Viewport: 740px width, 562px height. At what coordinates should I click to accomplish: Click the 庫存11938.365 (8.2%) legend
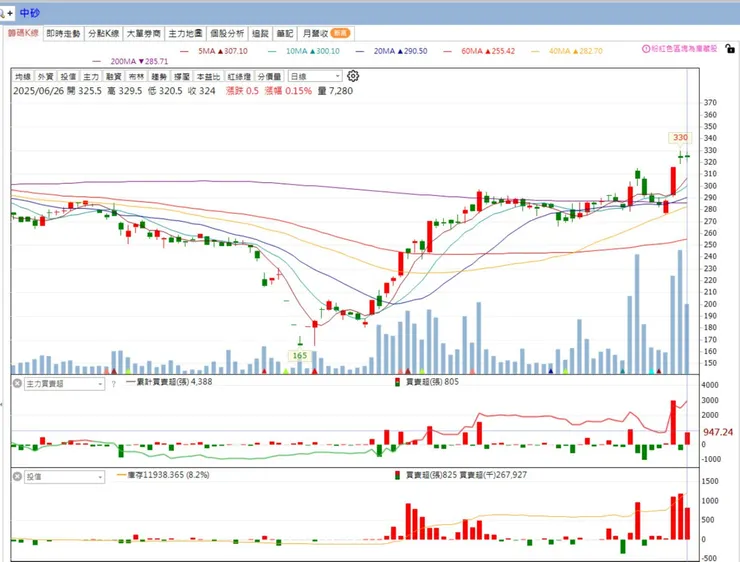tap(163, 475)
